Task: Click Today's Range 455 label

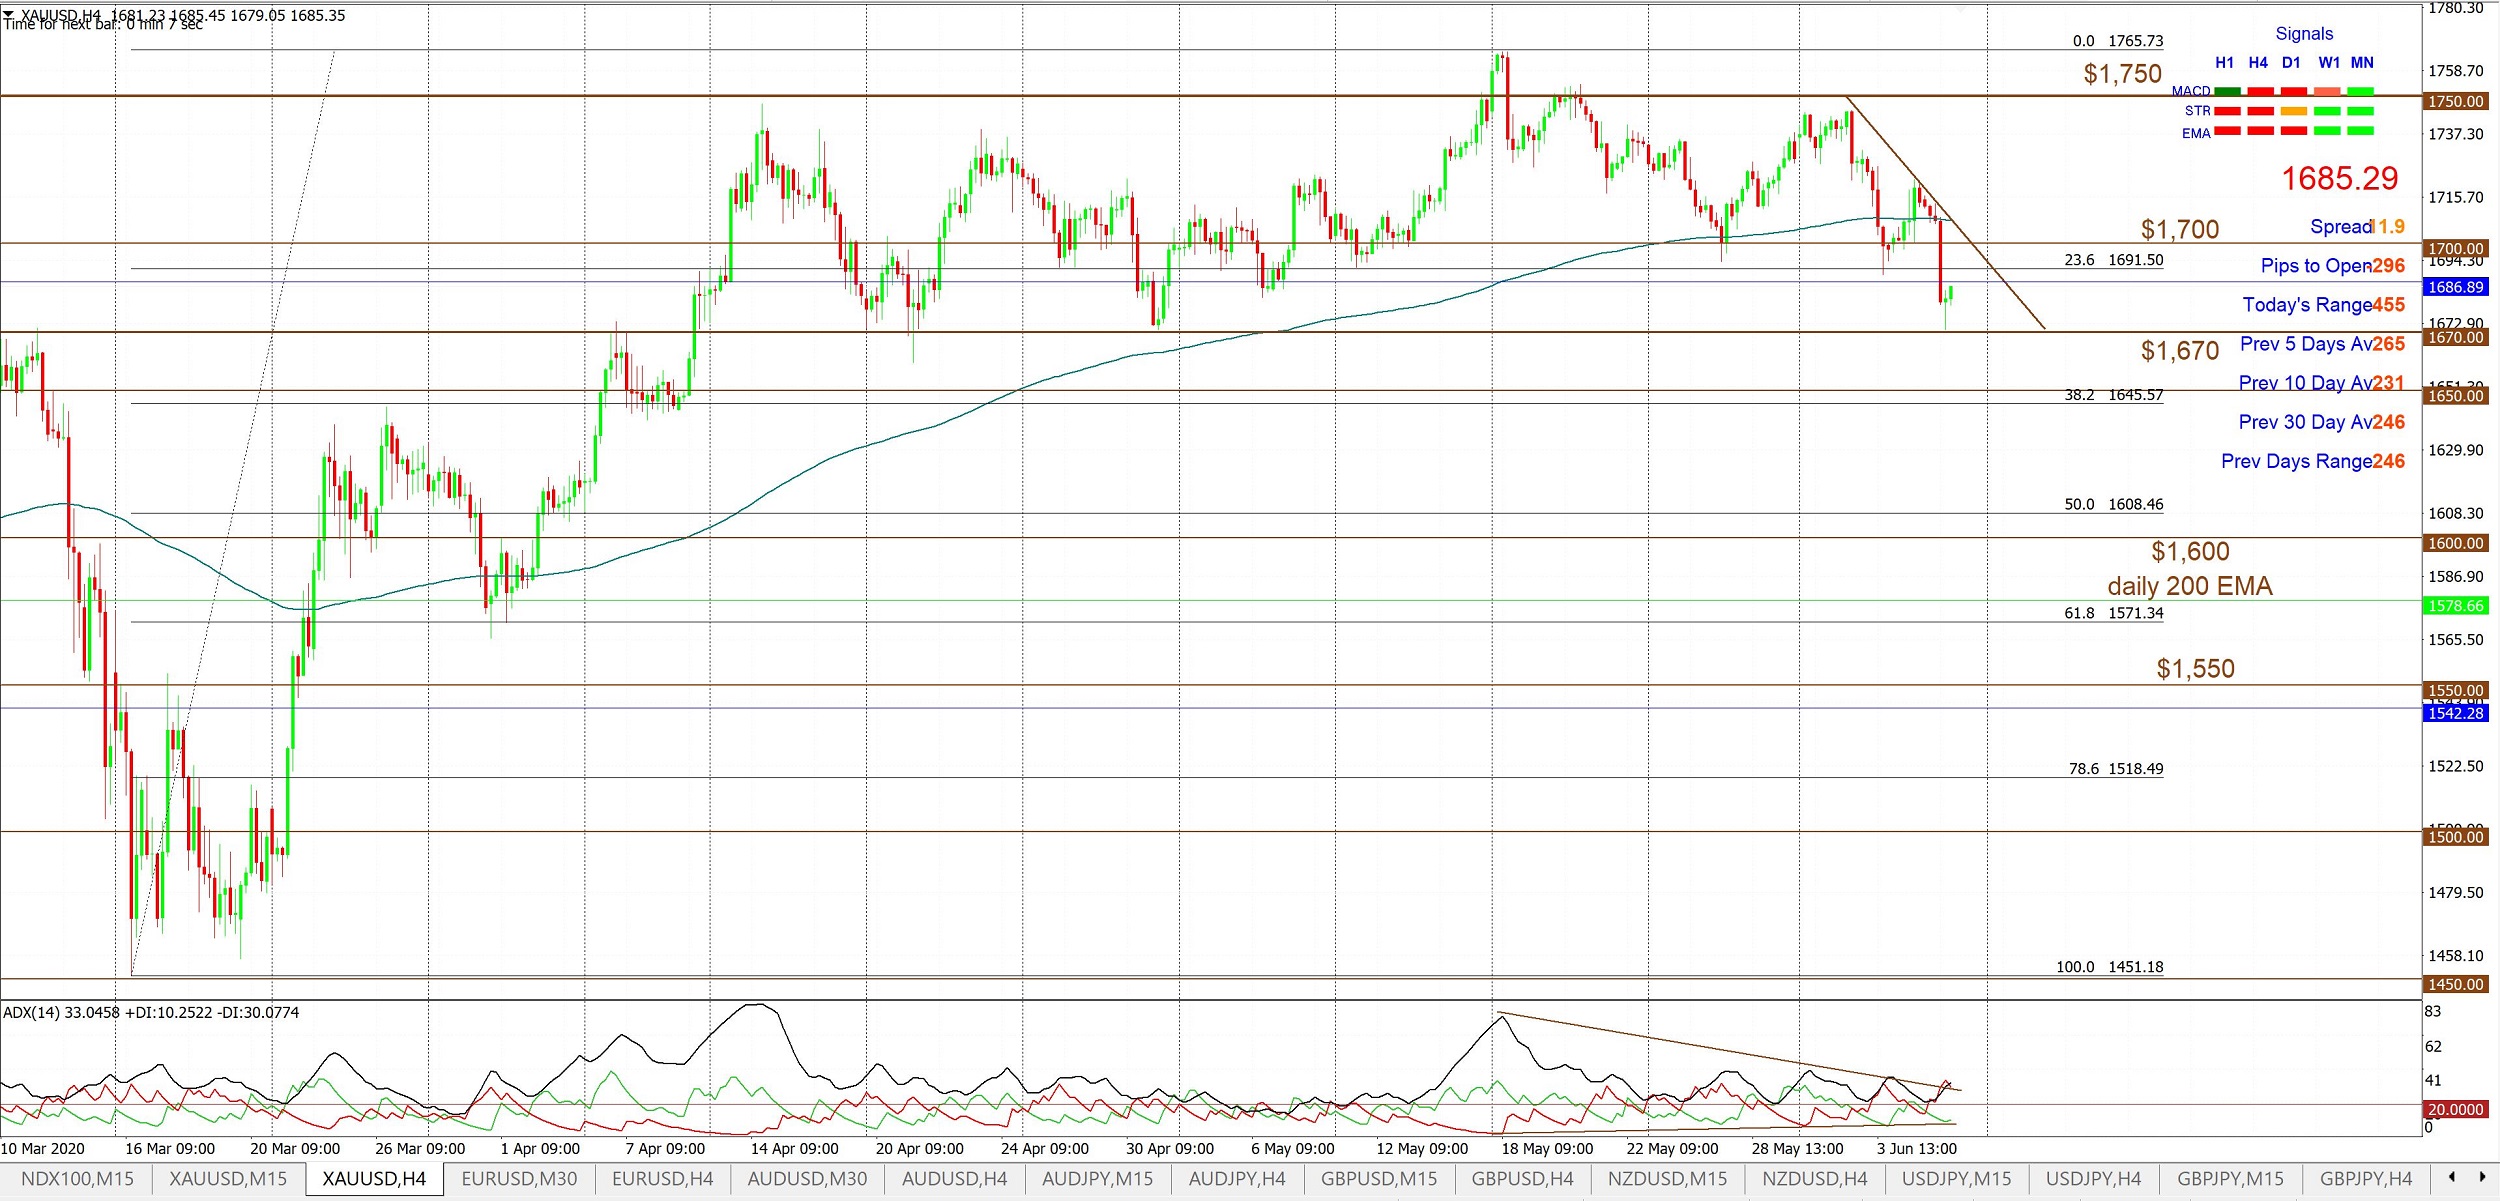Action: 2324,305
